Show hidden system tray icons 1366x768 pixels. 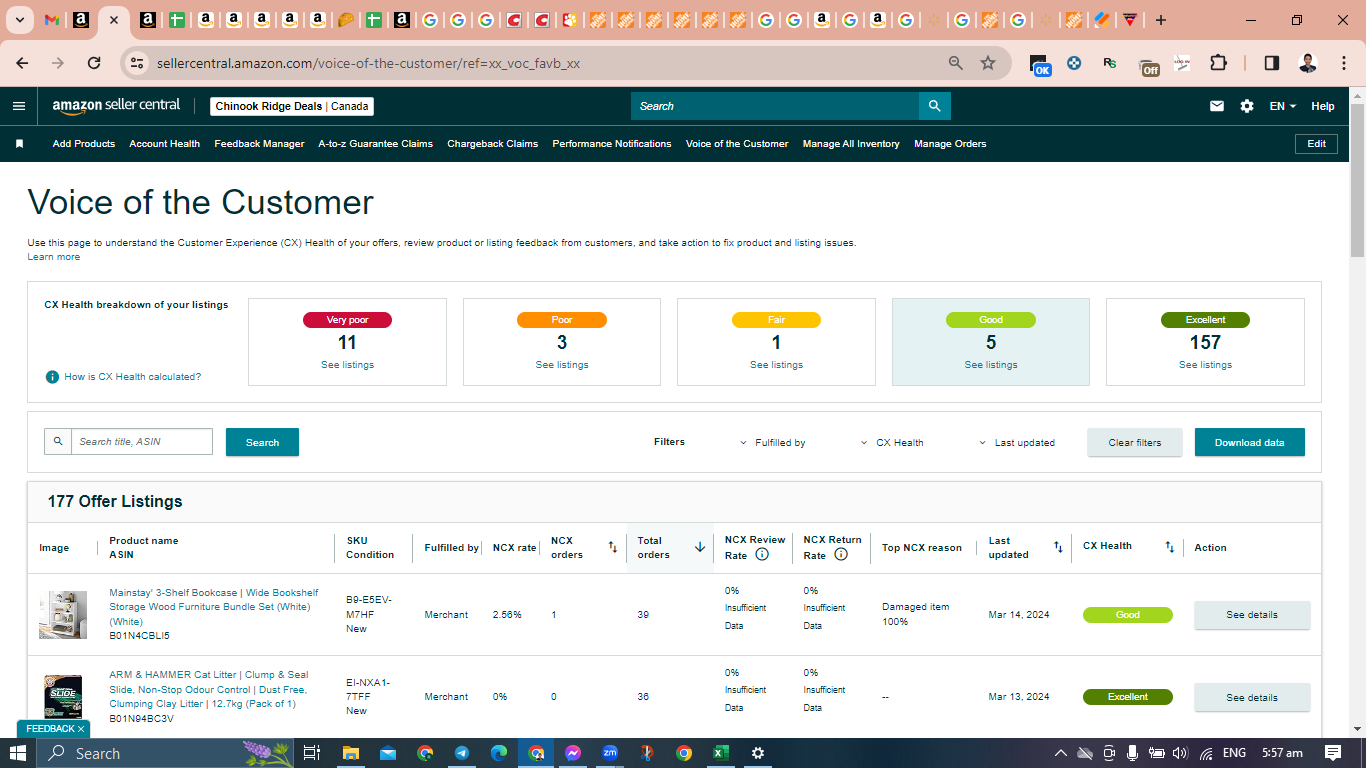click(1061, 753)
